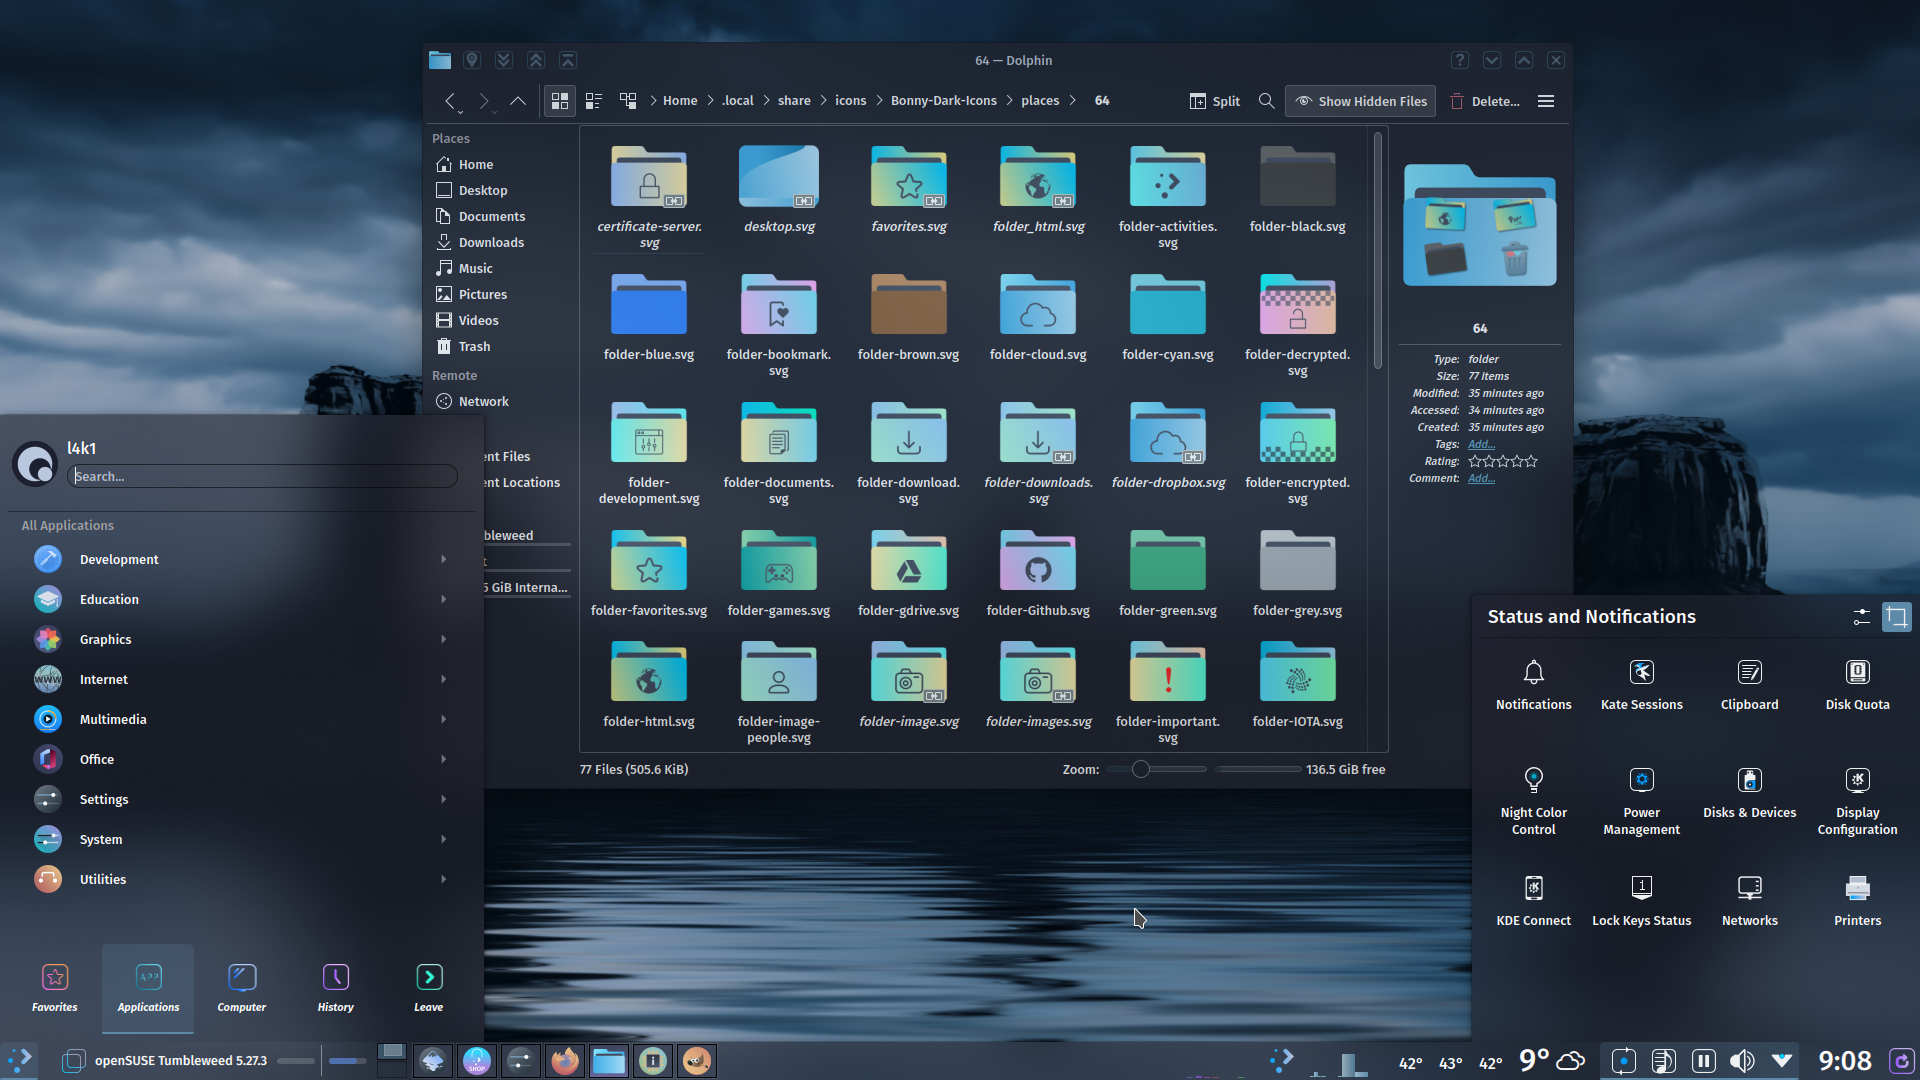1920x1080 pixels.
Task: Expand the Settings category
Action: coord(240,799)
